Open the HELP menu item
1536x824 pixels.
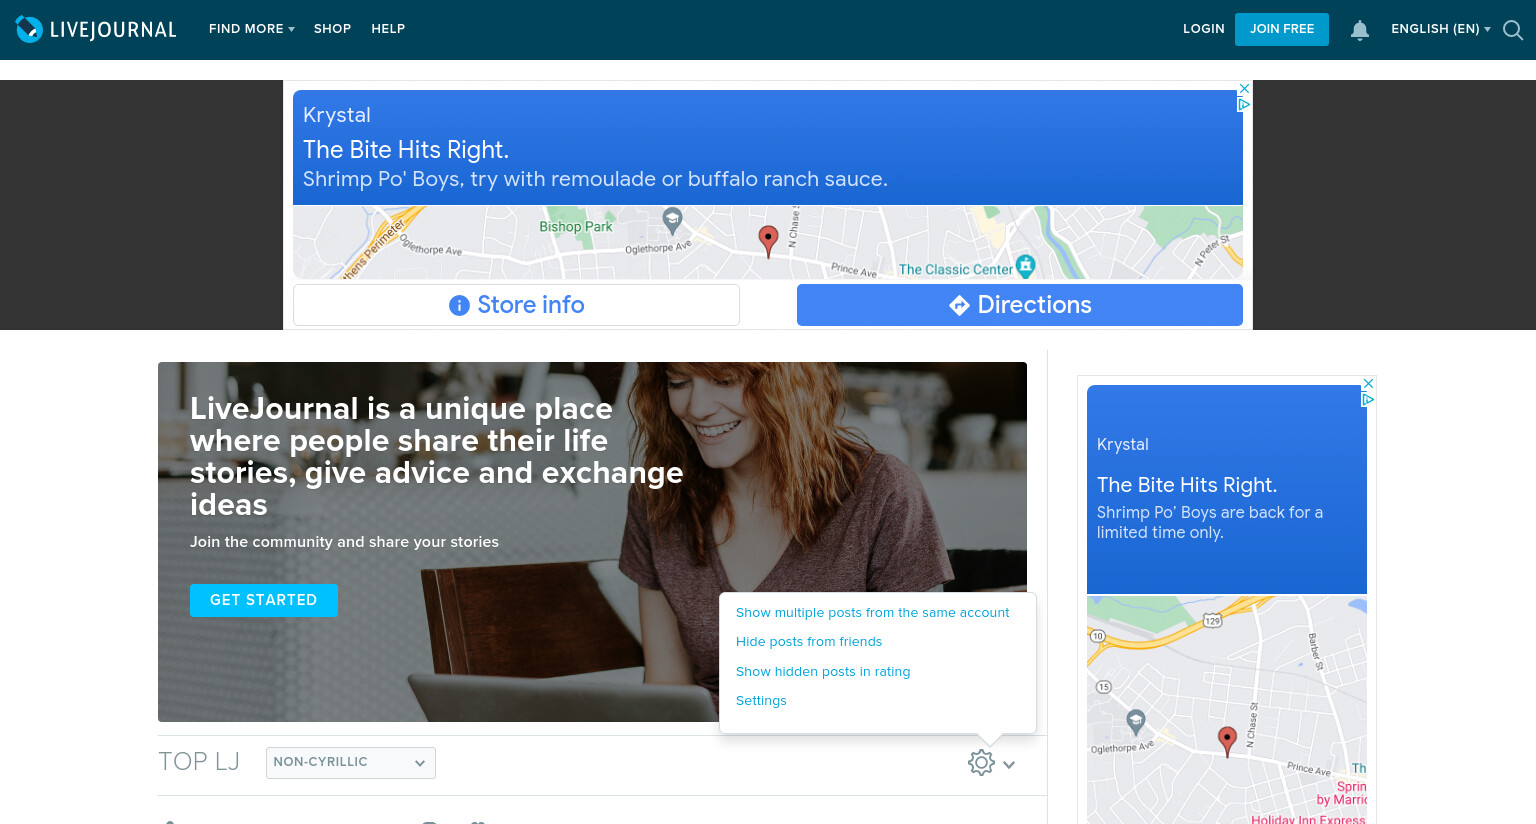pyautogui.click(x=388, y=29)
